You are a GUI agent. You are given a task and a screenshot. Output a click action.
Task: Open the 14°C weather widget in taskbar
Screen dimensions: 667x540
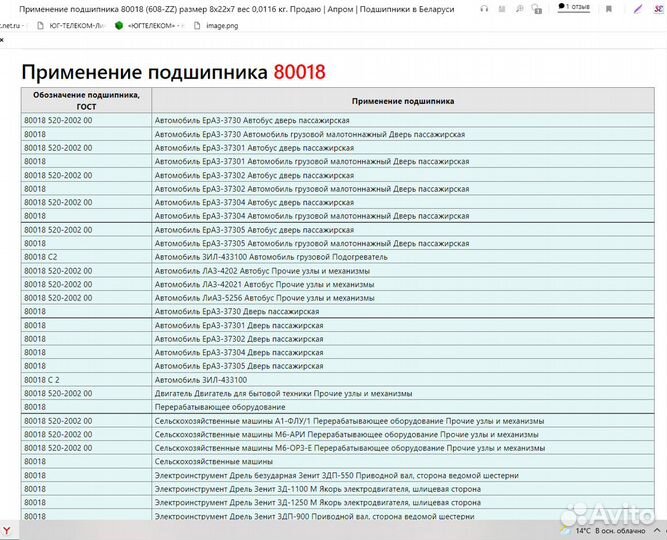tap(603, 531)
